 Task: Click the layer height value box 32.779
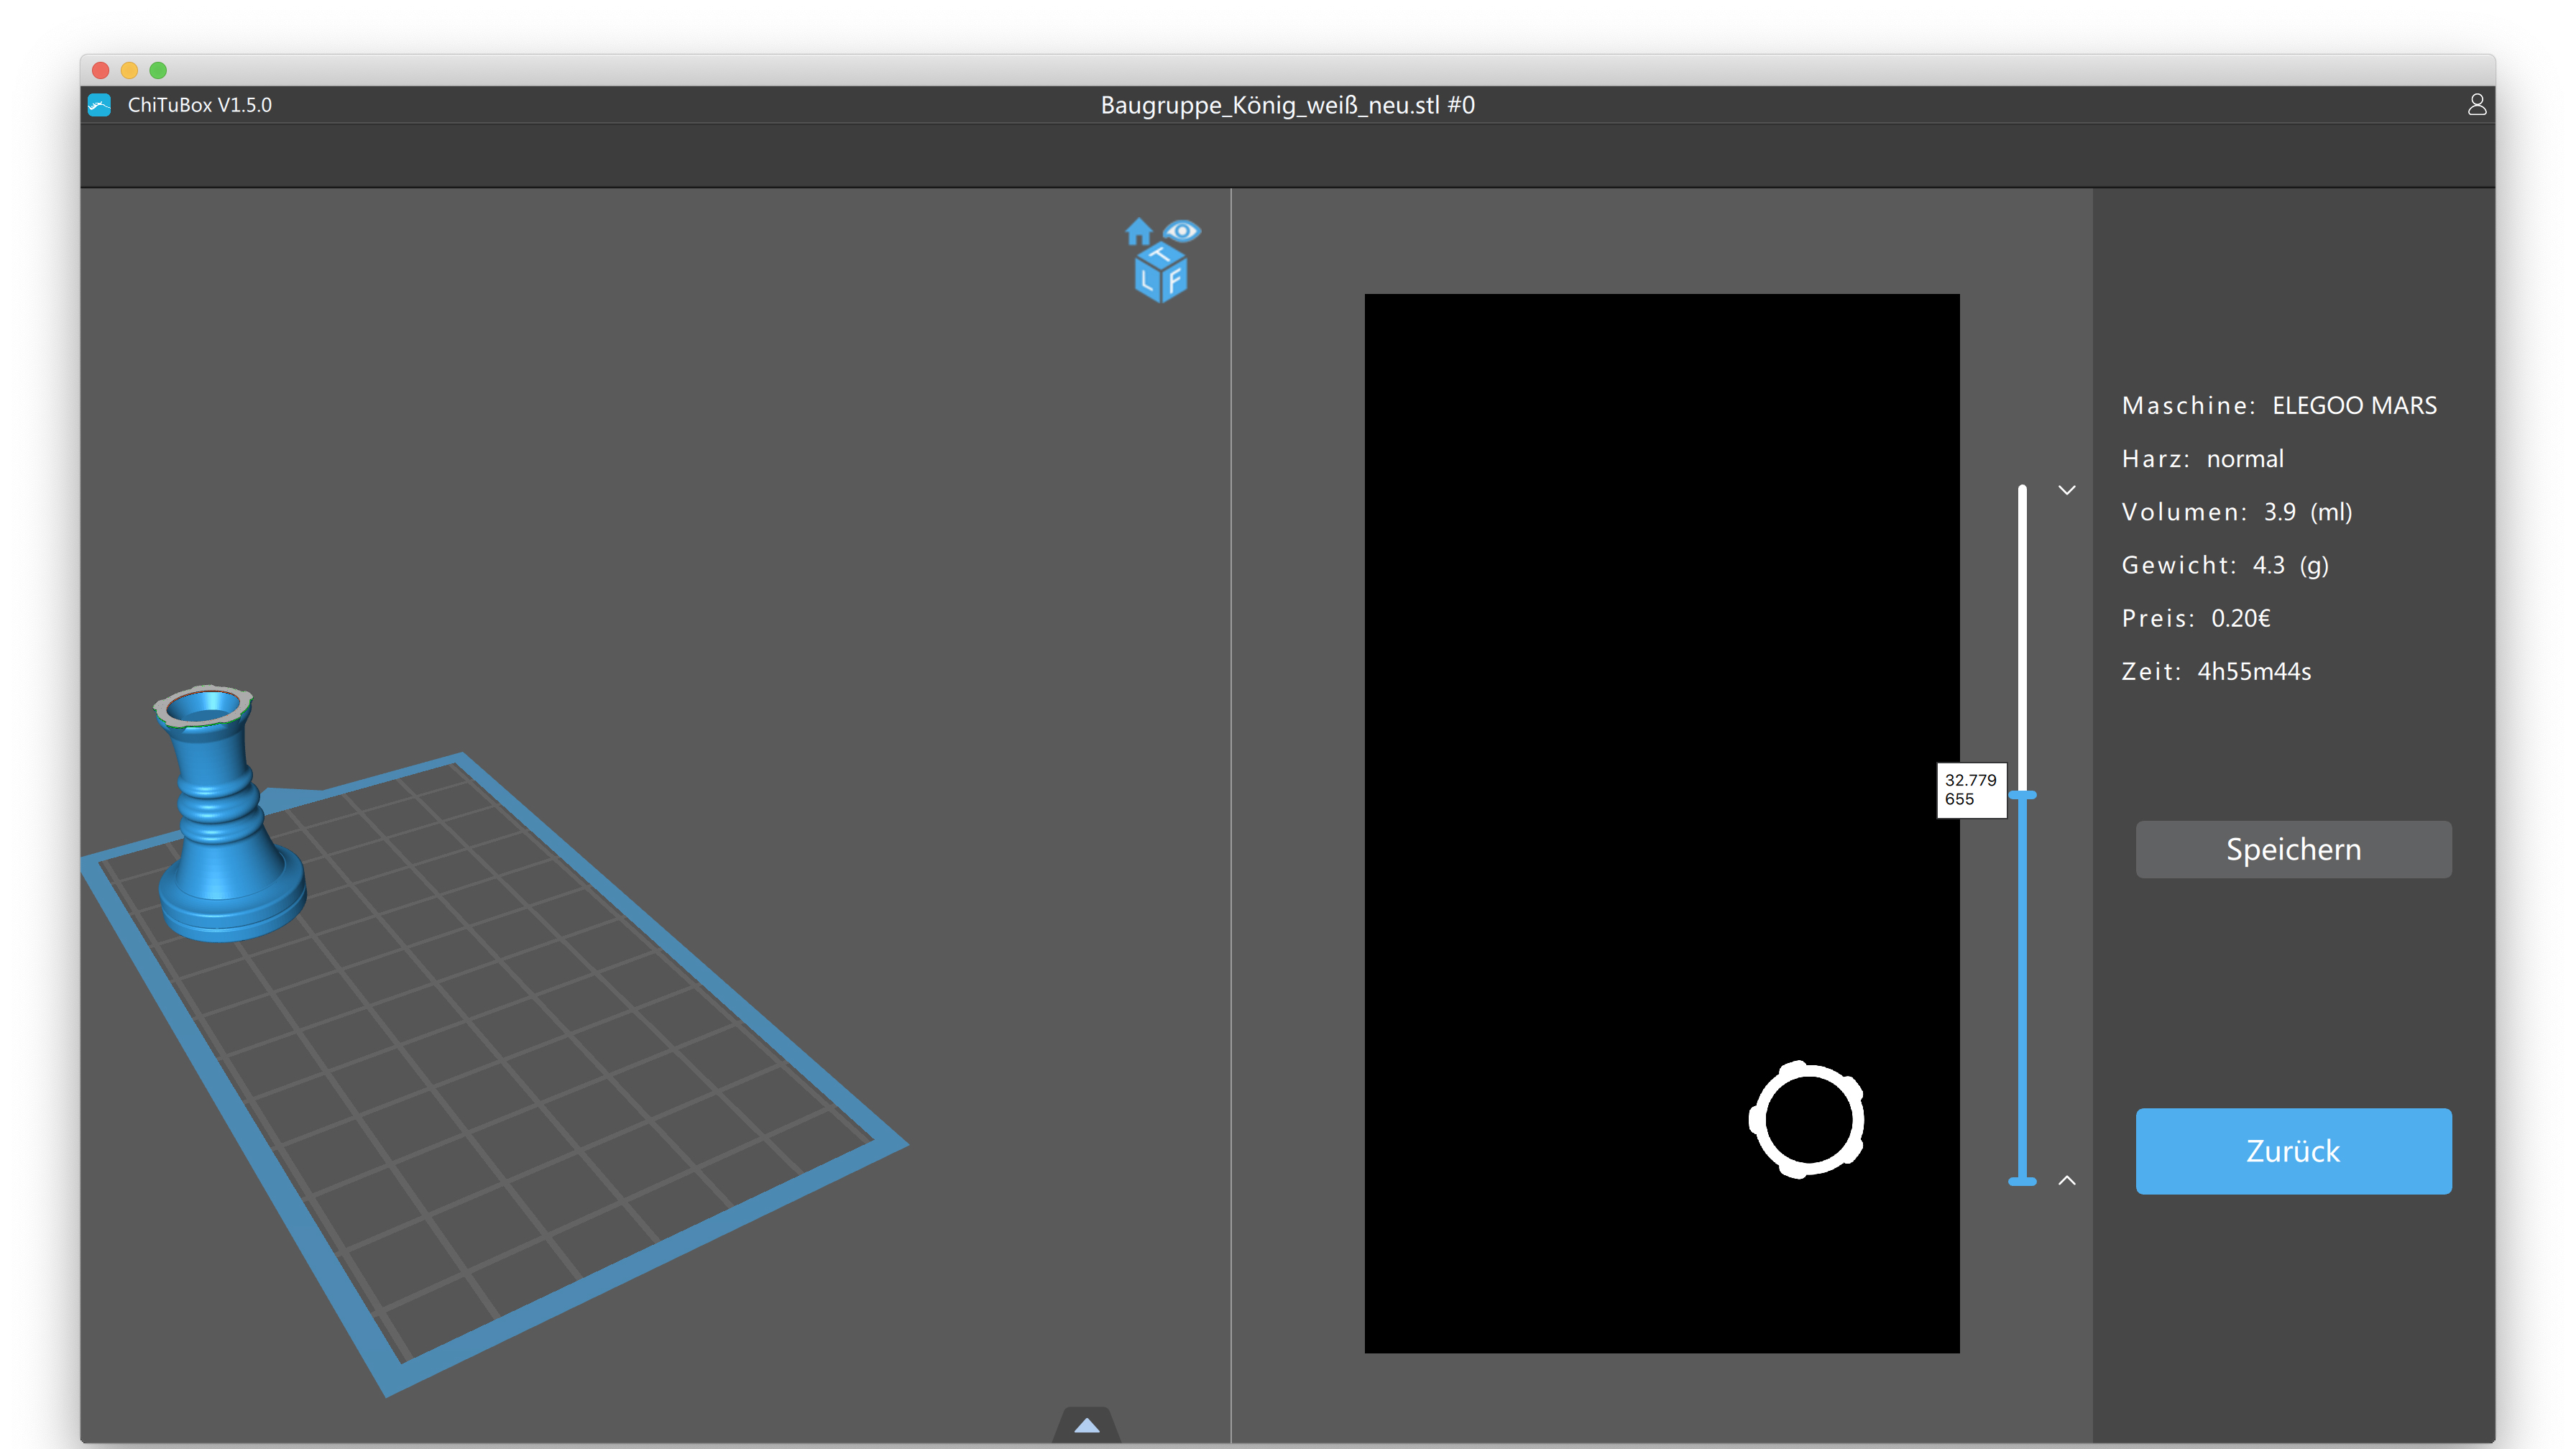(1971, 790)
